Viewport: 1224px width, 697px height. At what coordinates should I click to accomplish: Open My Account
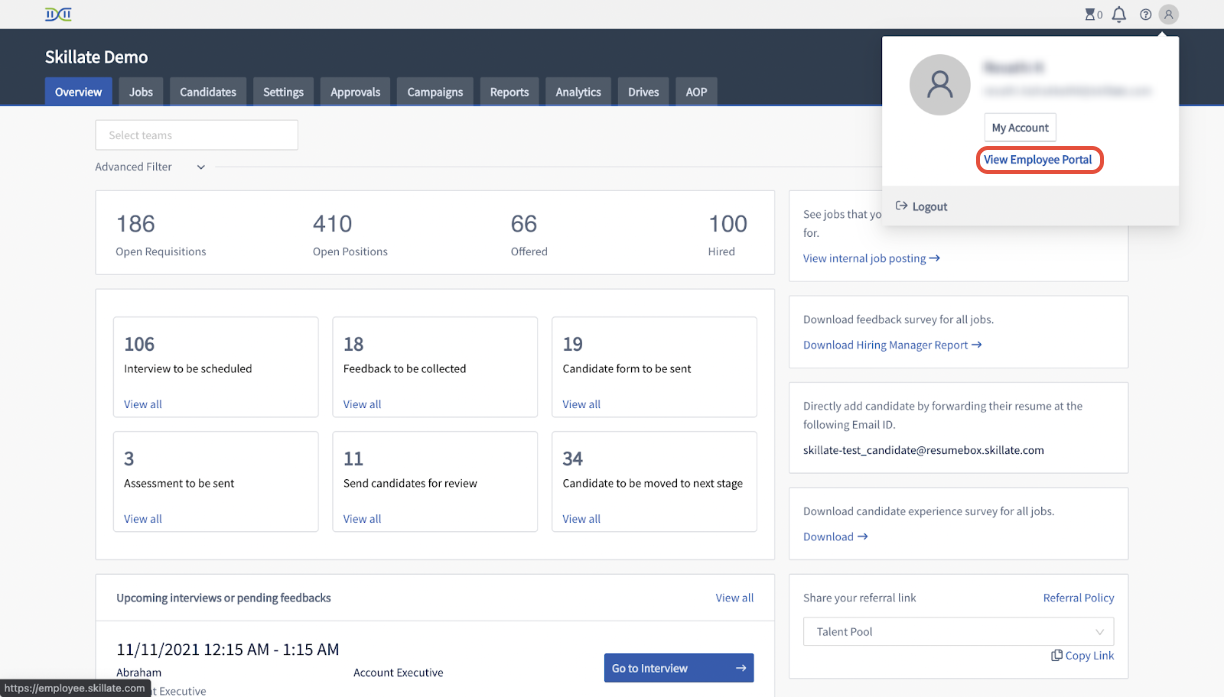(1020, 128)
